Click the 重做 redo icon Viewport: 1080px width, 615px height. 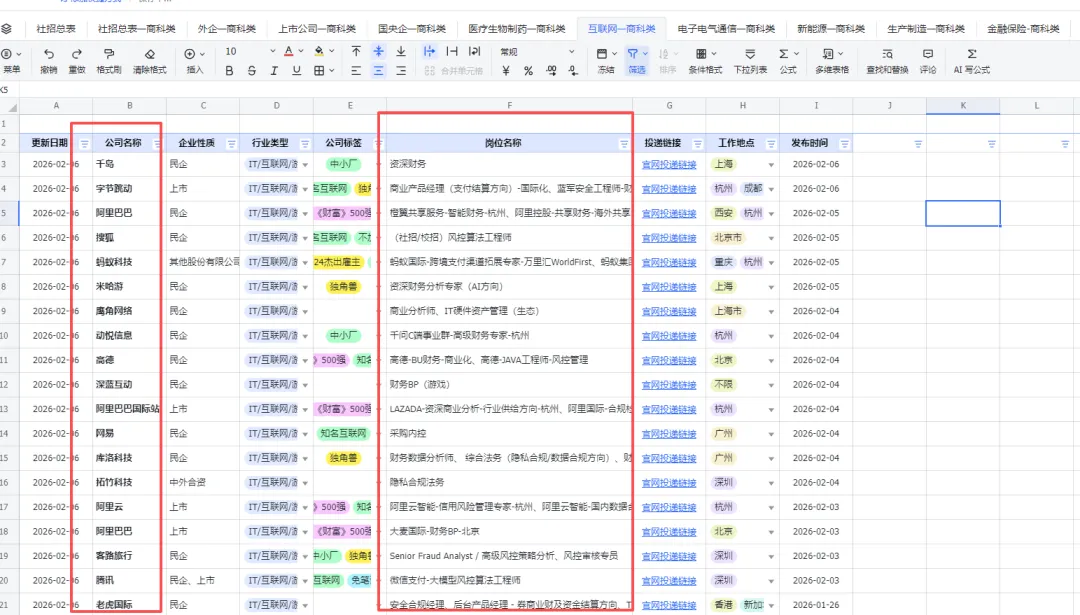pos(76,54)
